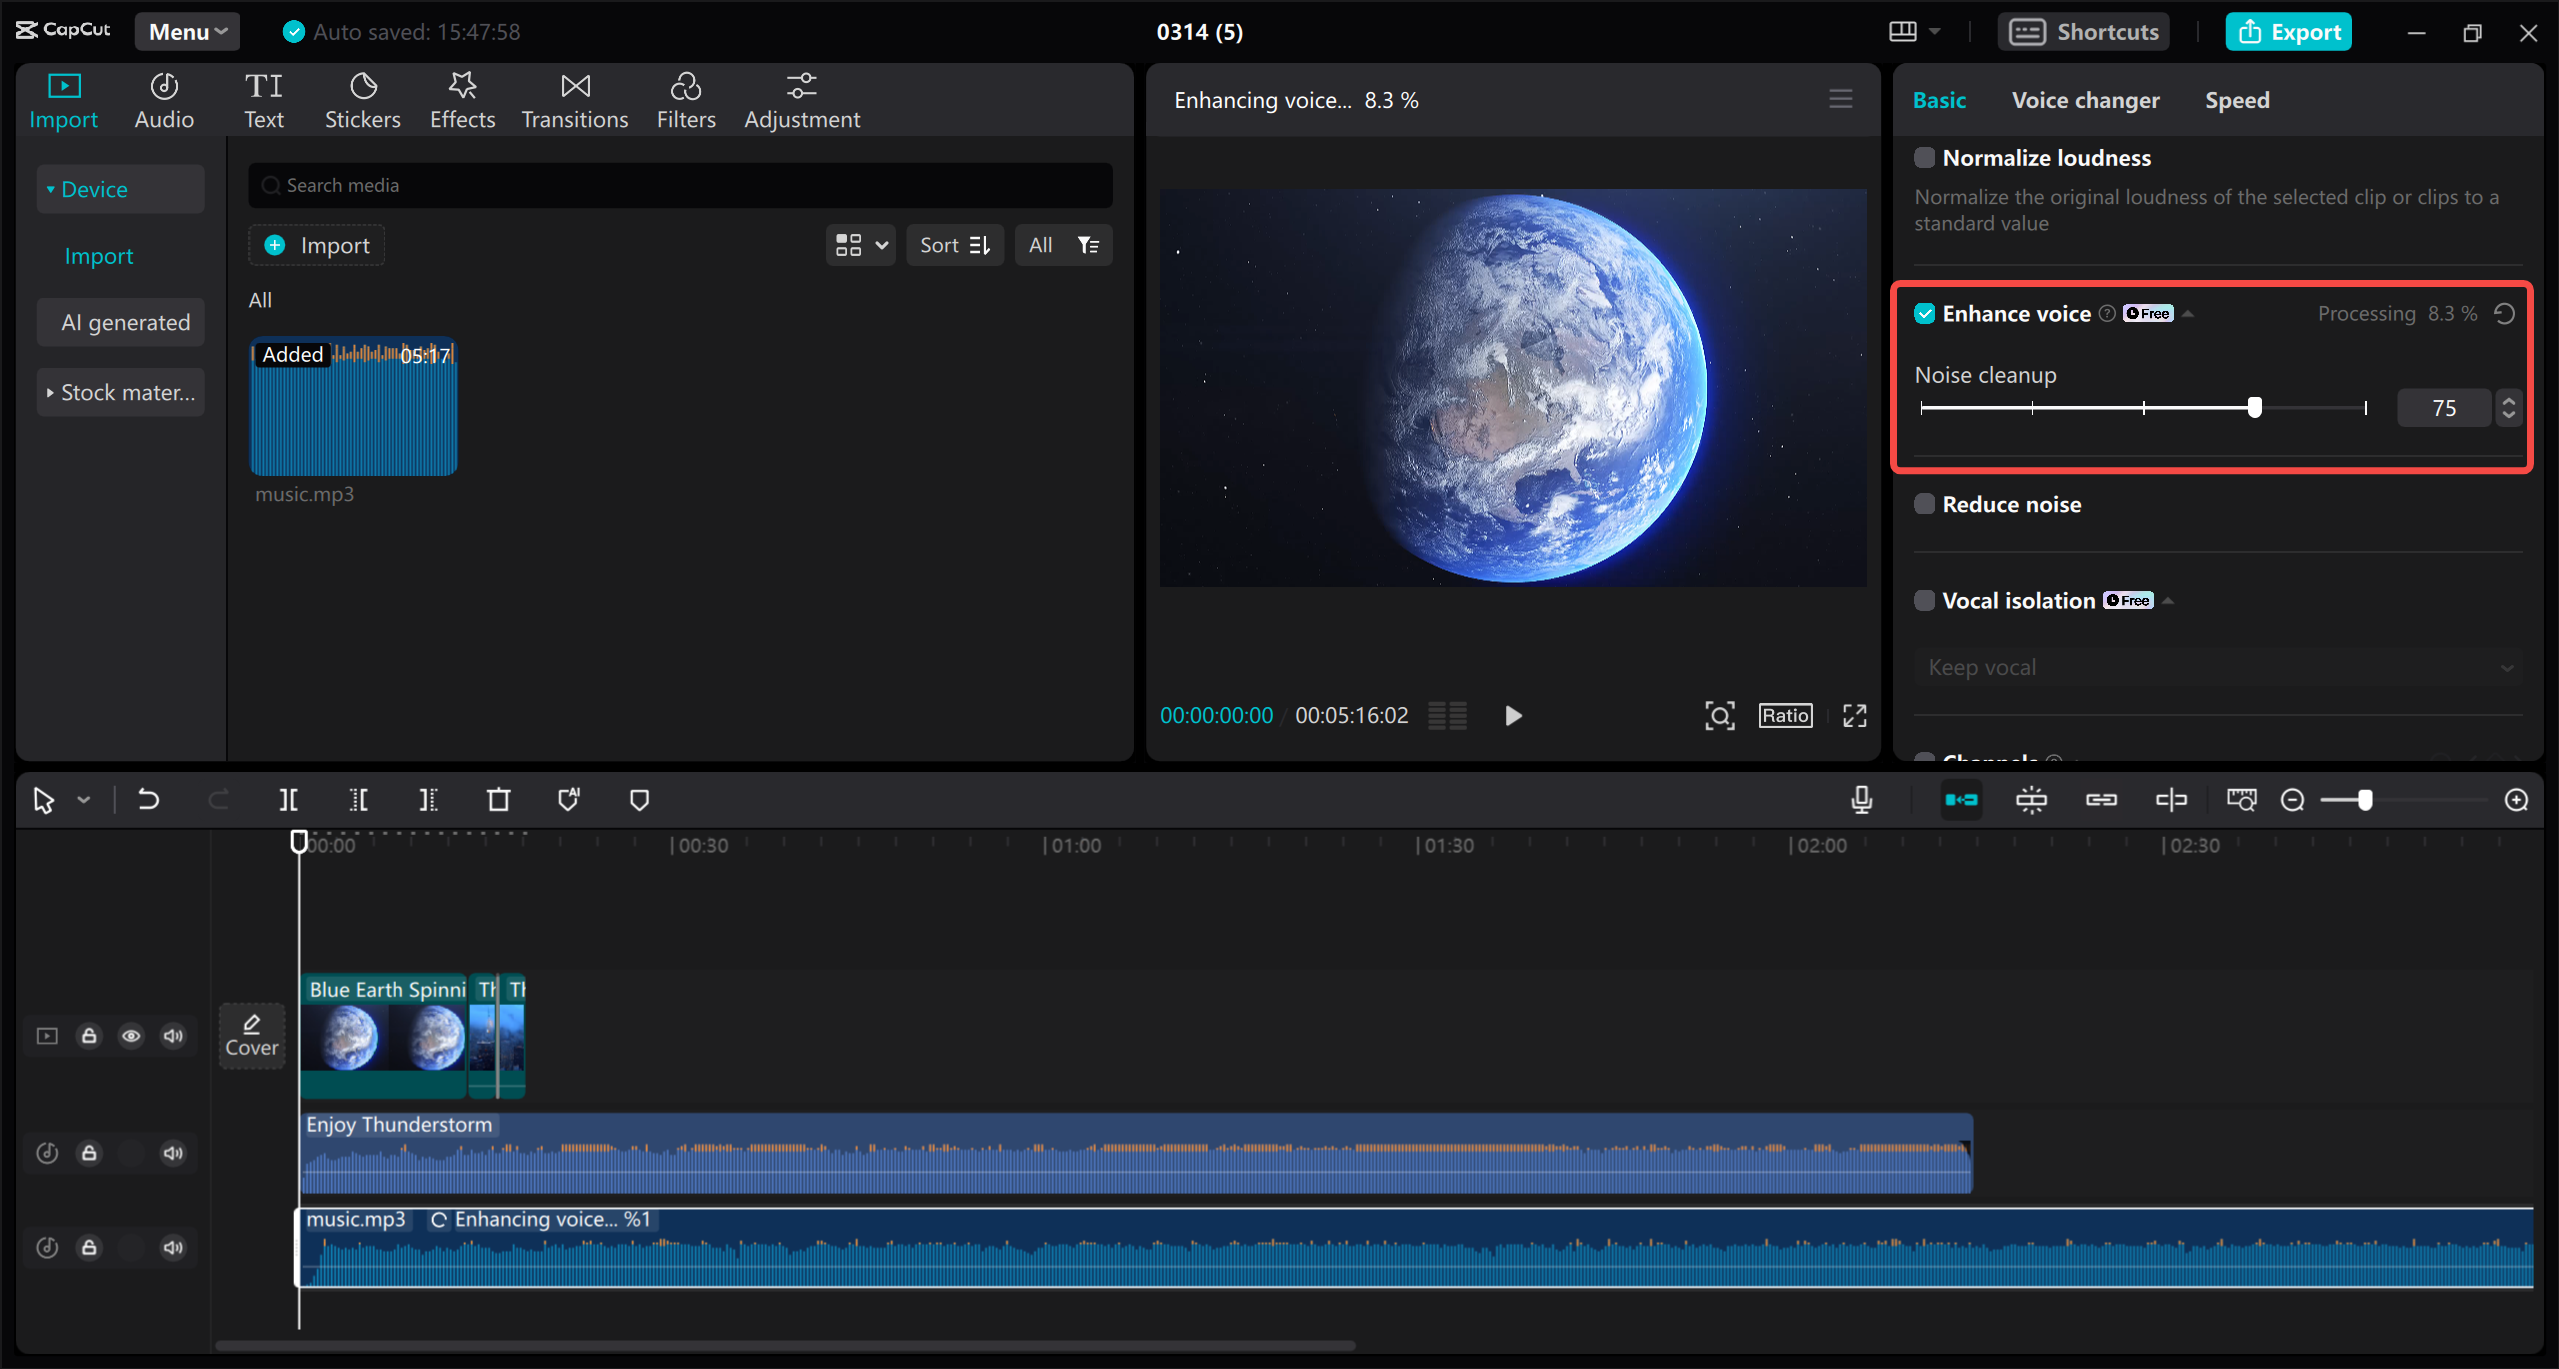Image resolution: width=2559 pixels, height=1369 pixels.
Task: Click the Export button
Action: click(2287, 31)
